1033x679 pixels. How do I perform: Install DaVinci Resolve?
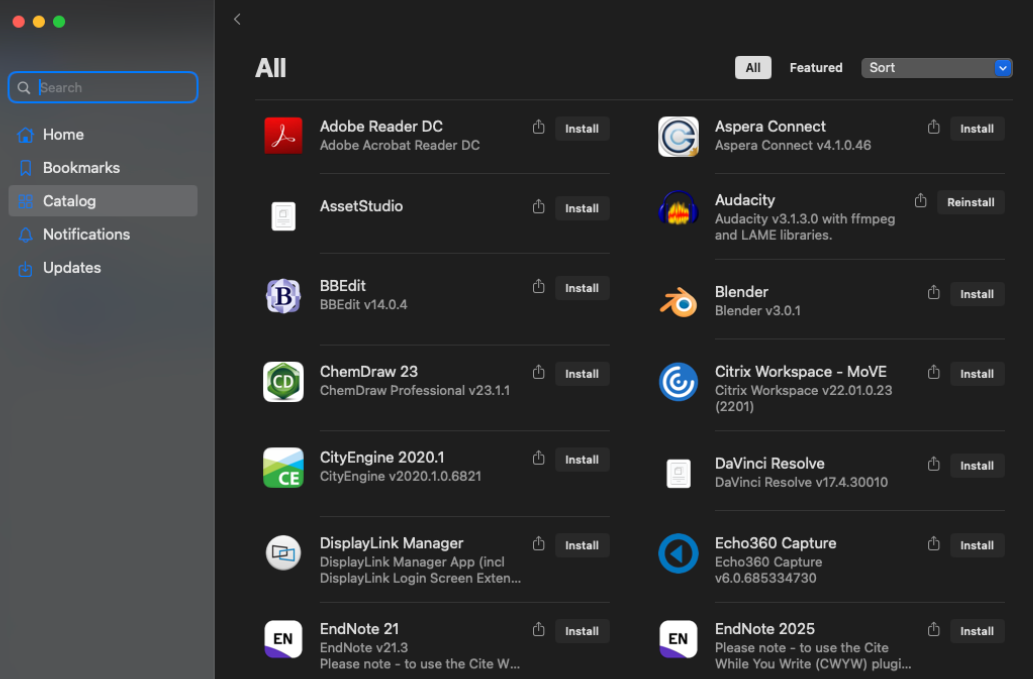tap(977, 466)
